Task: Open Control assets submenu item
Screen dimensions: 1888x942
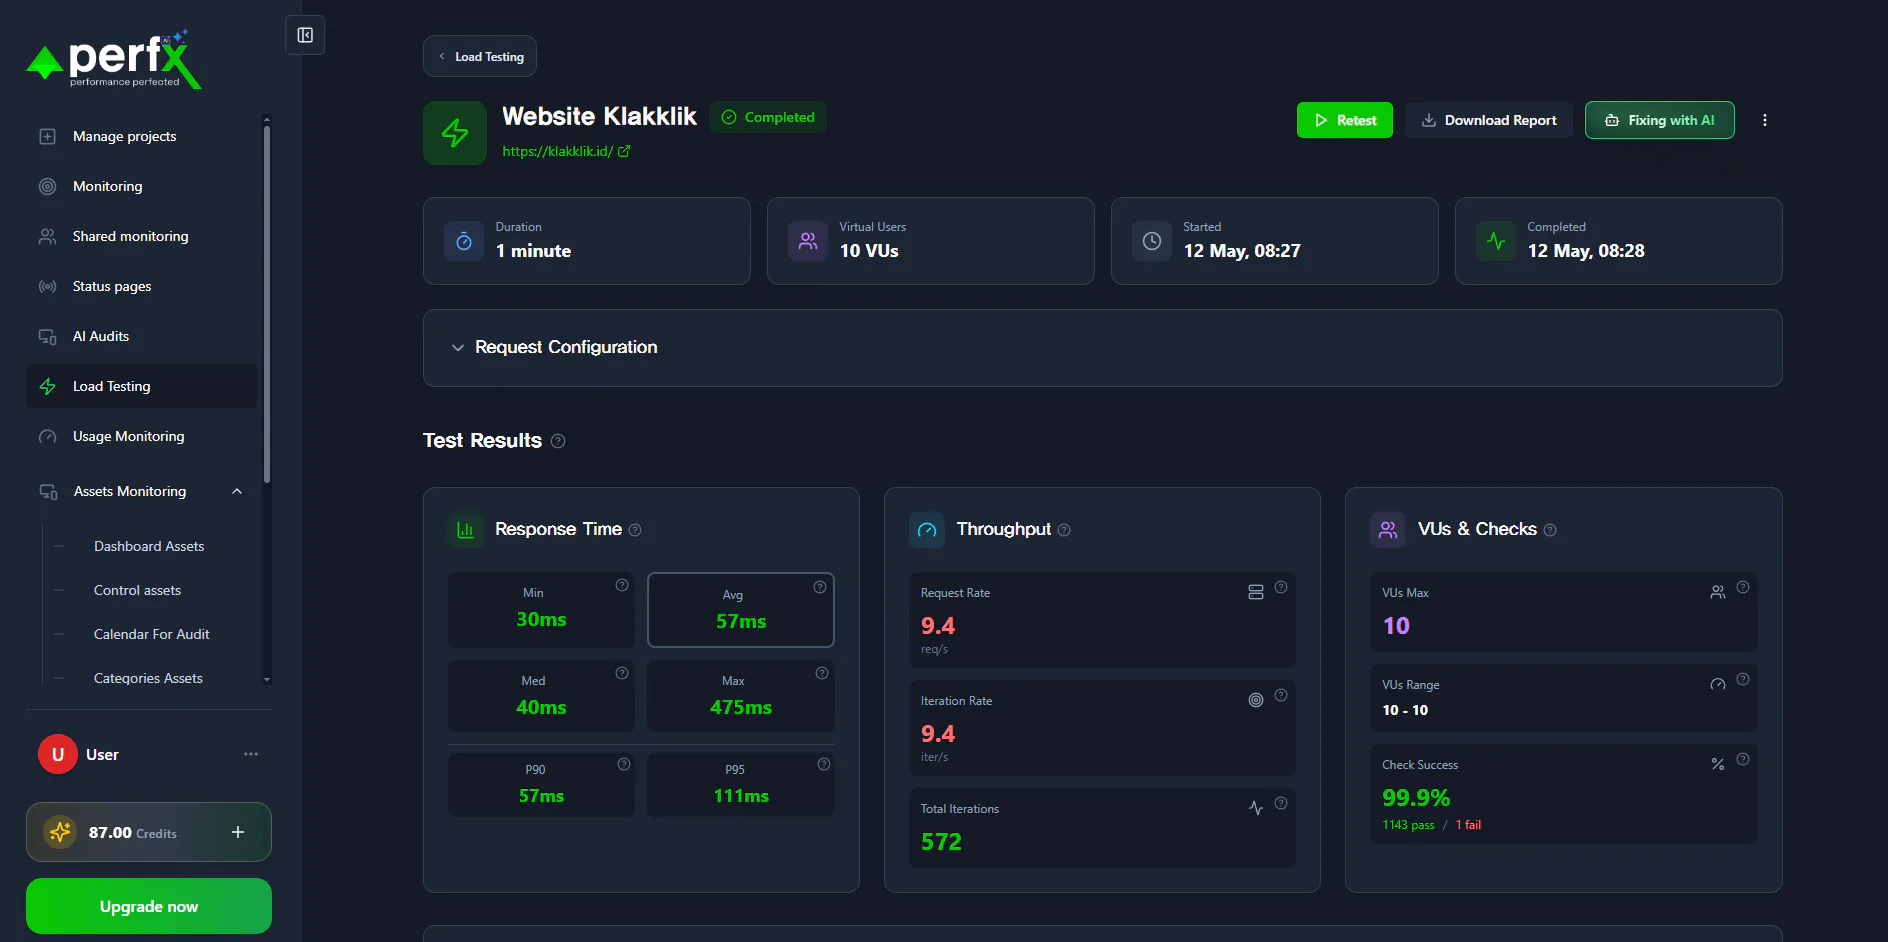Action: click(x=137, y=590)
